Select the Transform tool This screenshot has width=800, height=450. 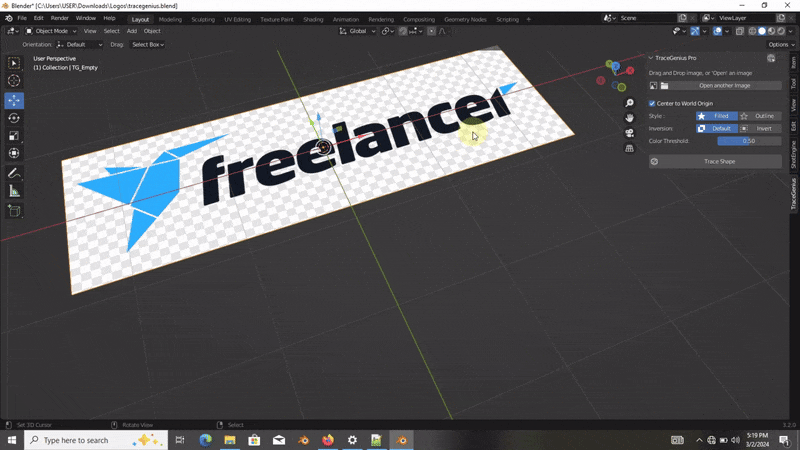[x=14, y=154]
